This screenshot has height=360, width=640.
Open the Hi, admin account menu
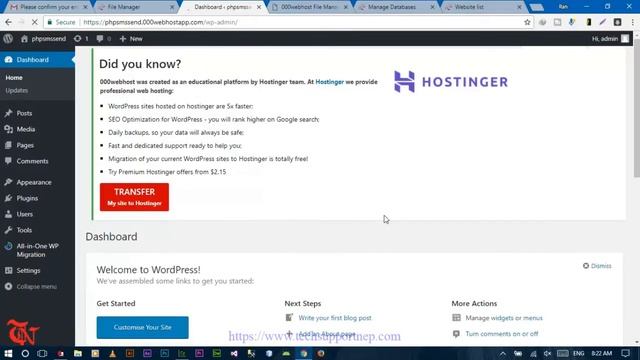(610, 39)
